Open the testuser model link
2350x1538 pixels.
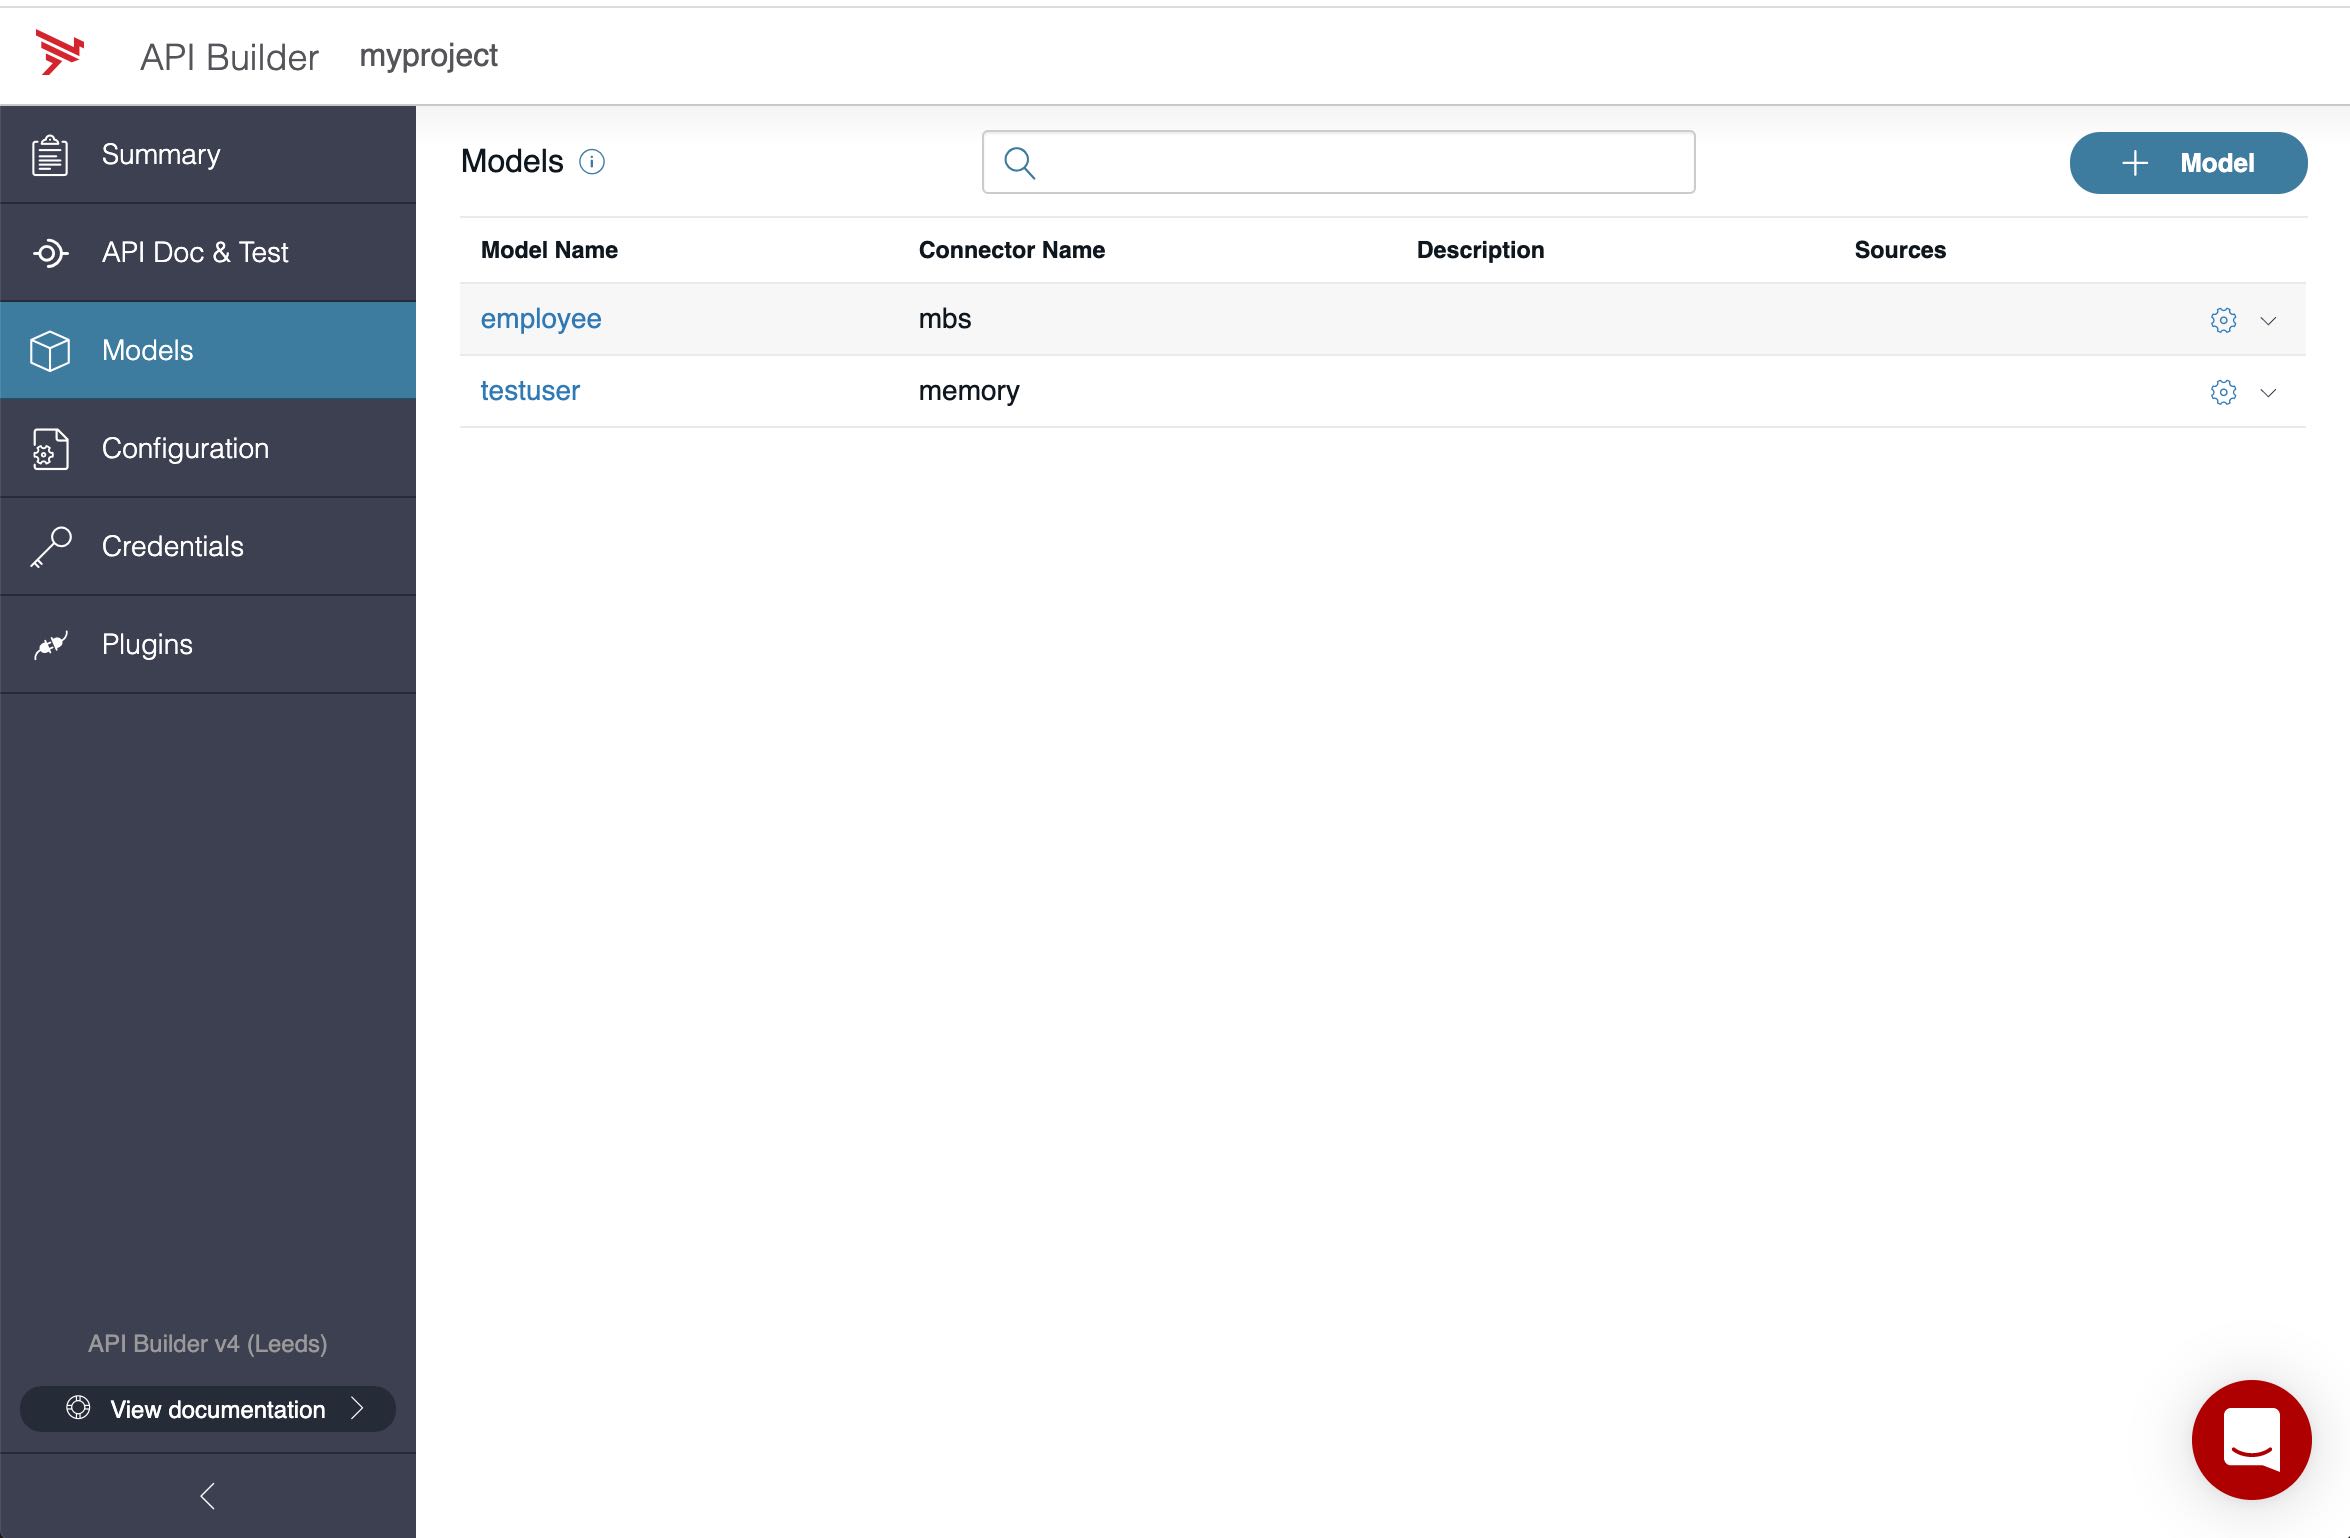(530, 391)
